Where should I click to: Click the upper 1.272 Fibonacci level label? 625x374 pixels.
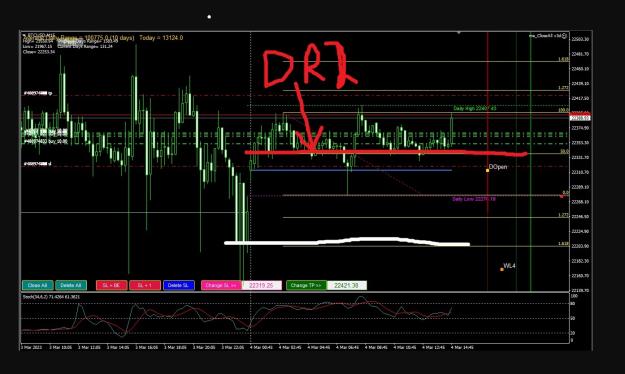tap(563, 88)
